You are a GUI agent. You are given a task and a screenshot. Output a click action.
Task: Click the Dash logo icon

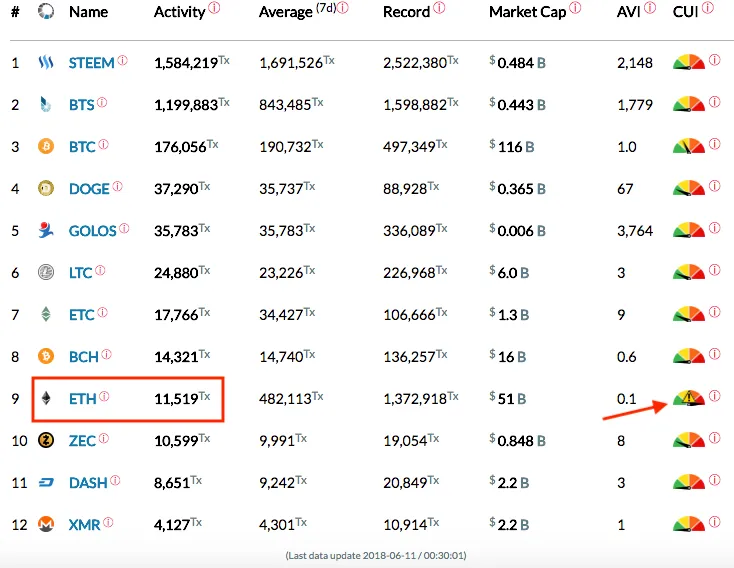(x=46, y=482)
